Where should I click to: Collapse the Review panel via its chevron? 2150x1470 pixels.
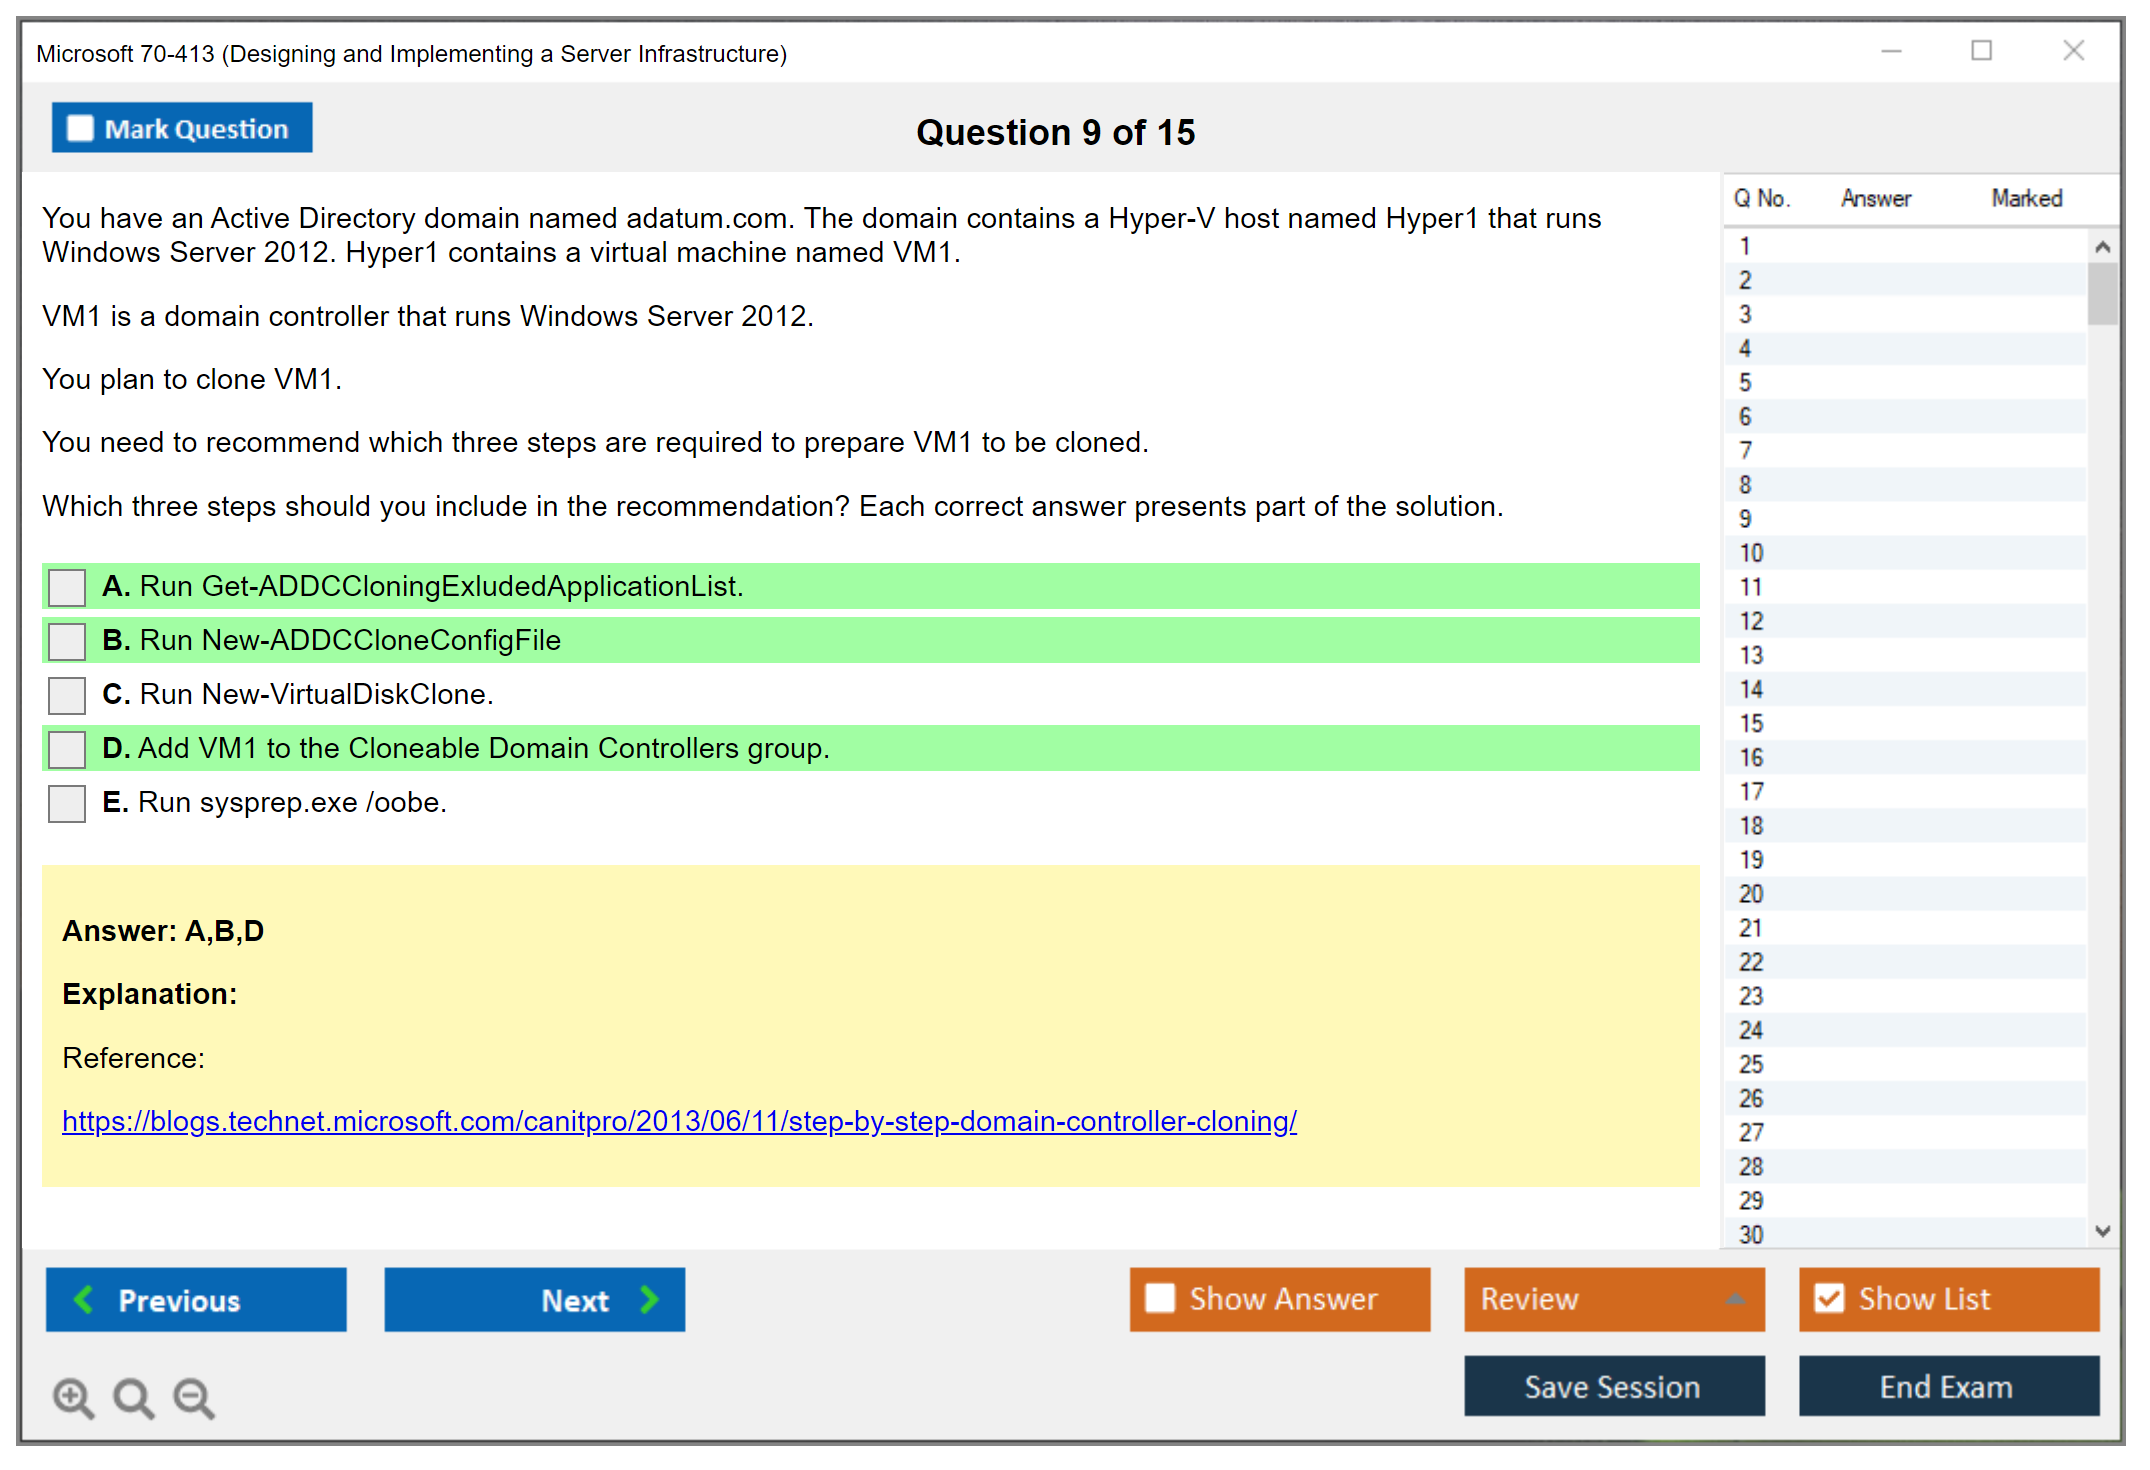1737,1298
